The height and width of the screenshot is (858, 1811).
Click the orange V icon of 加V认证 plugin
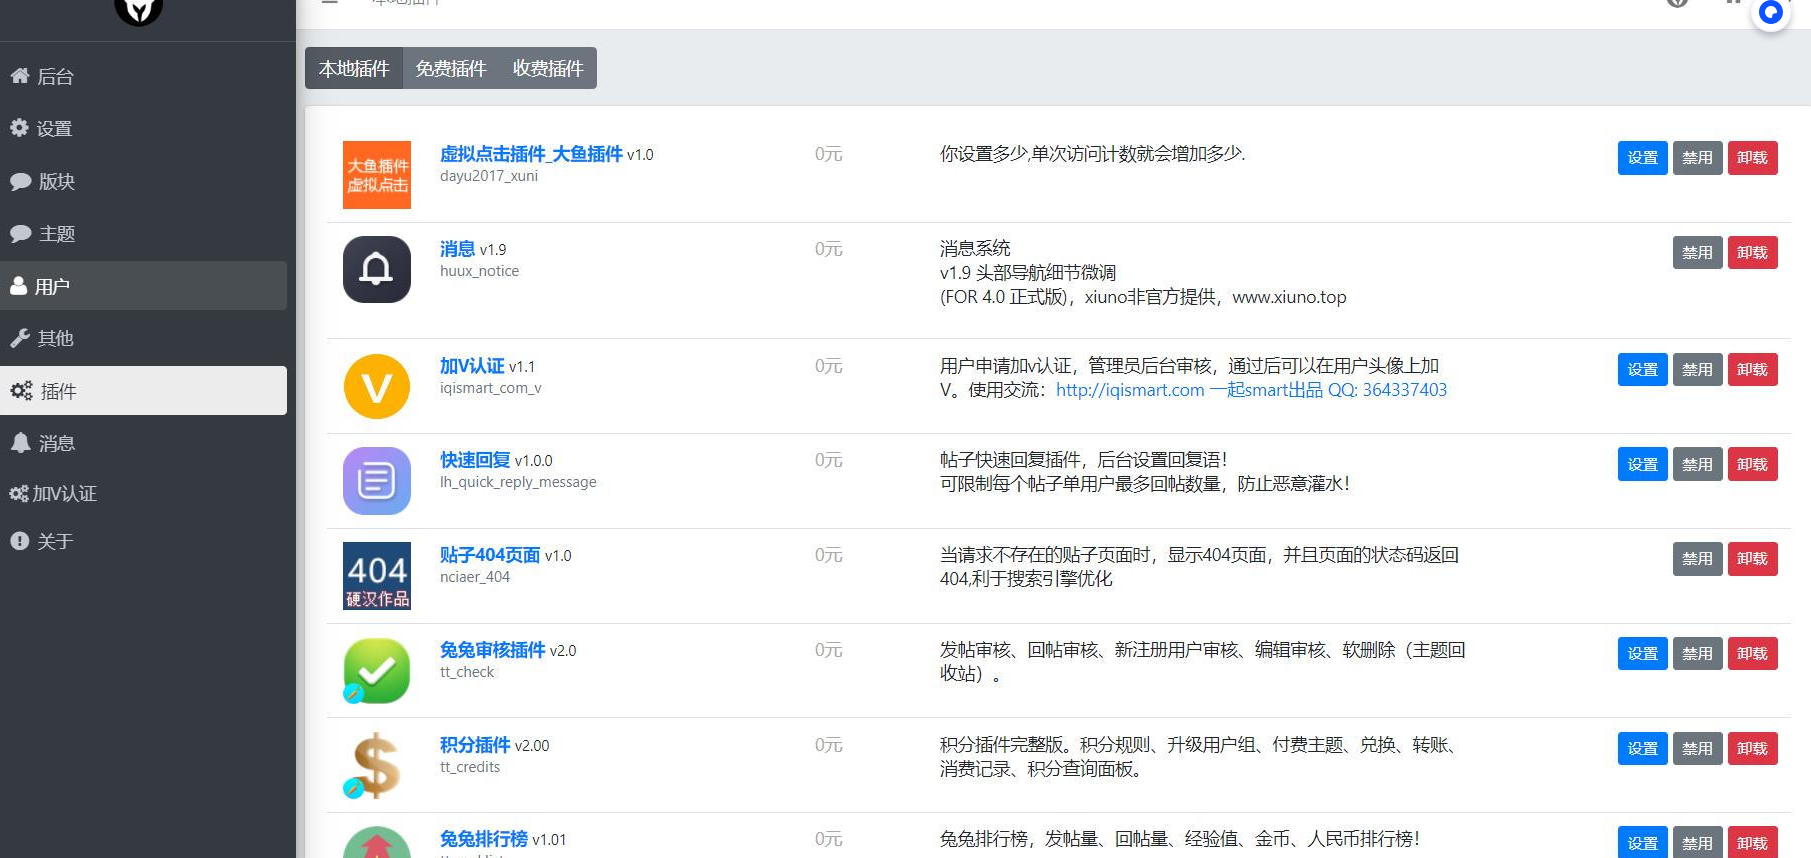click(376, 386)
